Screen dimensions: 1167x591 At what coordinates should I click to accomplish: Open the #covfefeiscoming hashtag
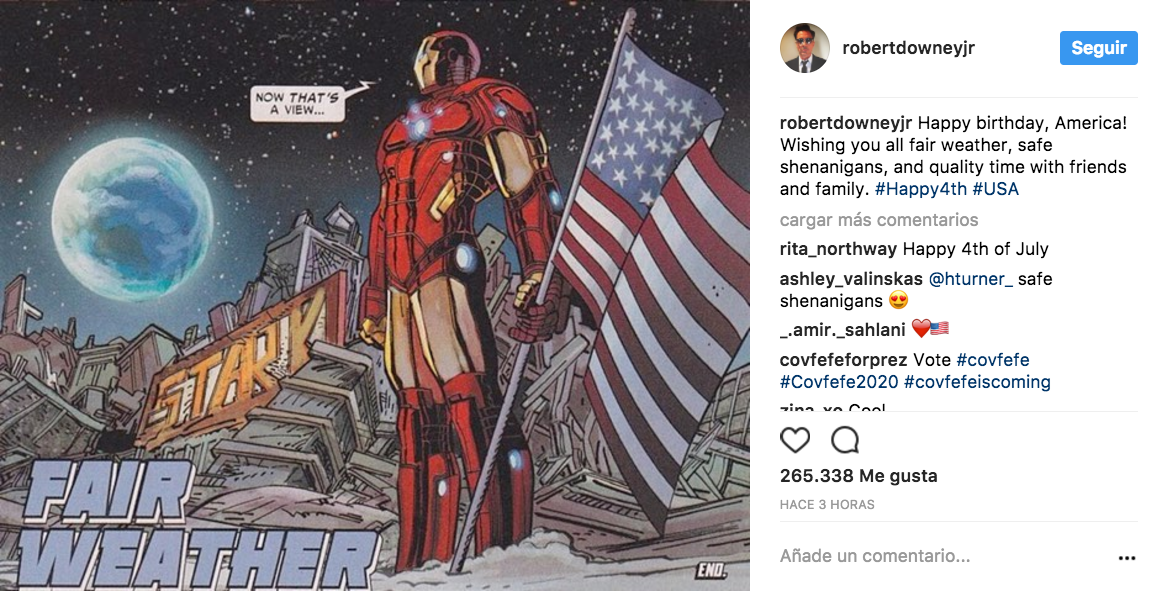pyautogui.click(x=977, y=382)
